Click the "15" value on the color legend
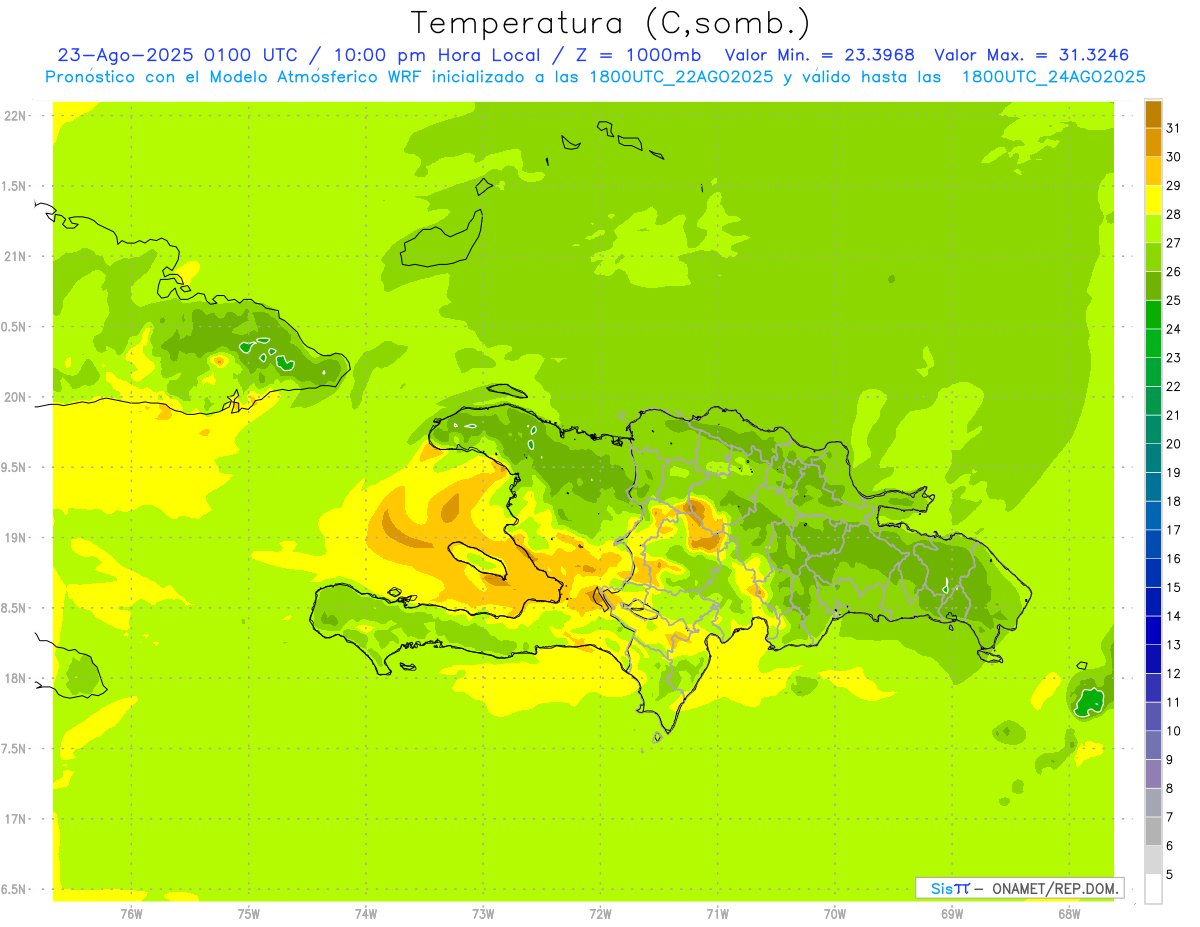This screenshot has width=1200, height=927. pos(1173,588)
